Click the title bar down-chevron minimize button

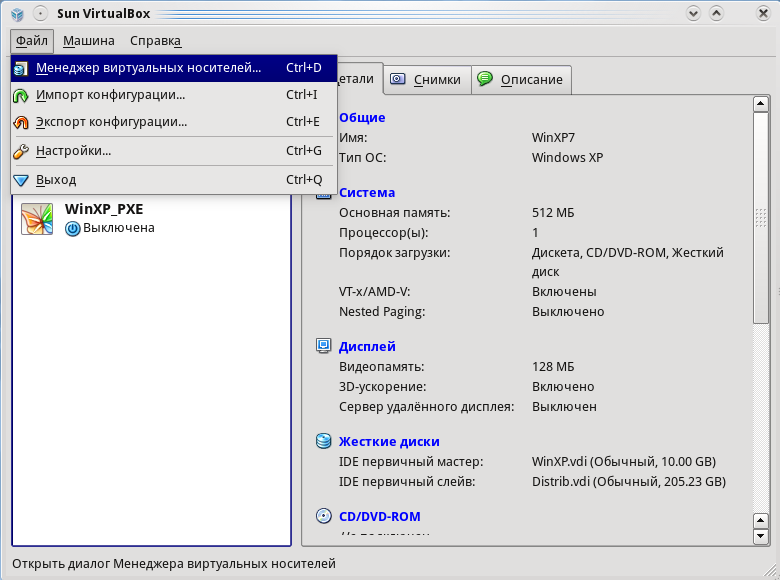[693, 13]
